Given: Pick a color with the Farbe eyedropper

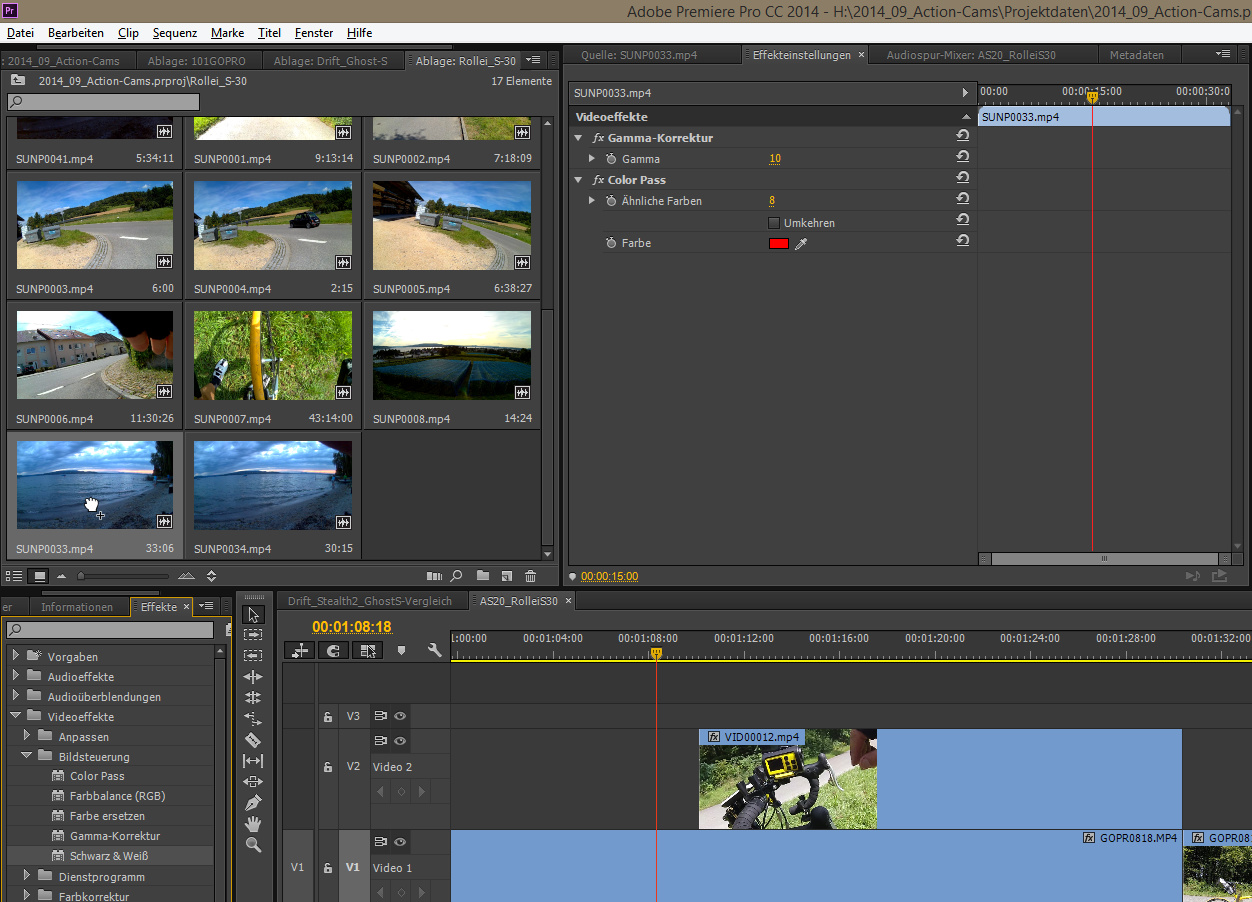Looking at the screenshot, I should pyautogui.click(x=800, y=243).
